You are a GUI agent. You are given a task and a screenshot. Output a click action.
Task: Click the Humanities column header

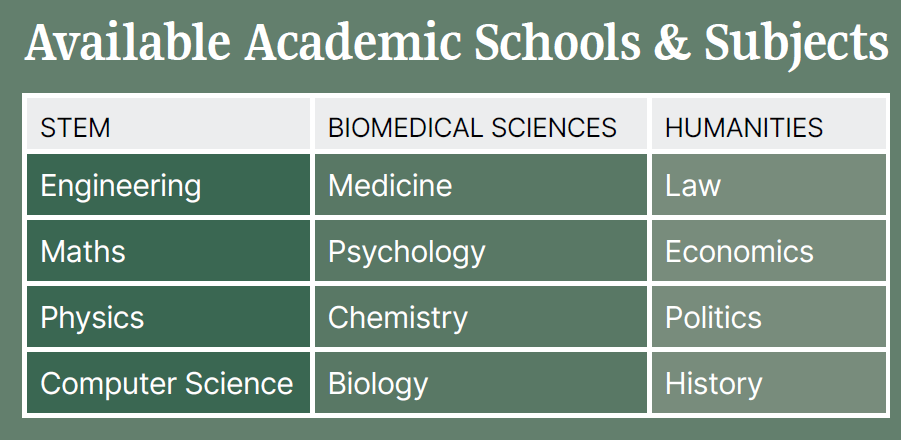coord(769,123)
